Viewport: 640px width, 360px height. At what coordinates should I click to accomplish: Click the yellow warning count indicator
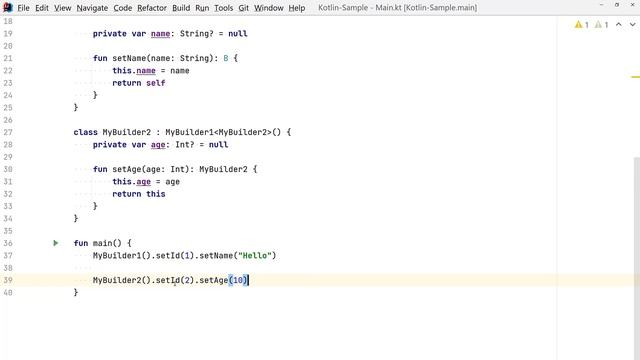[582, 25]
